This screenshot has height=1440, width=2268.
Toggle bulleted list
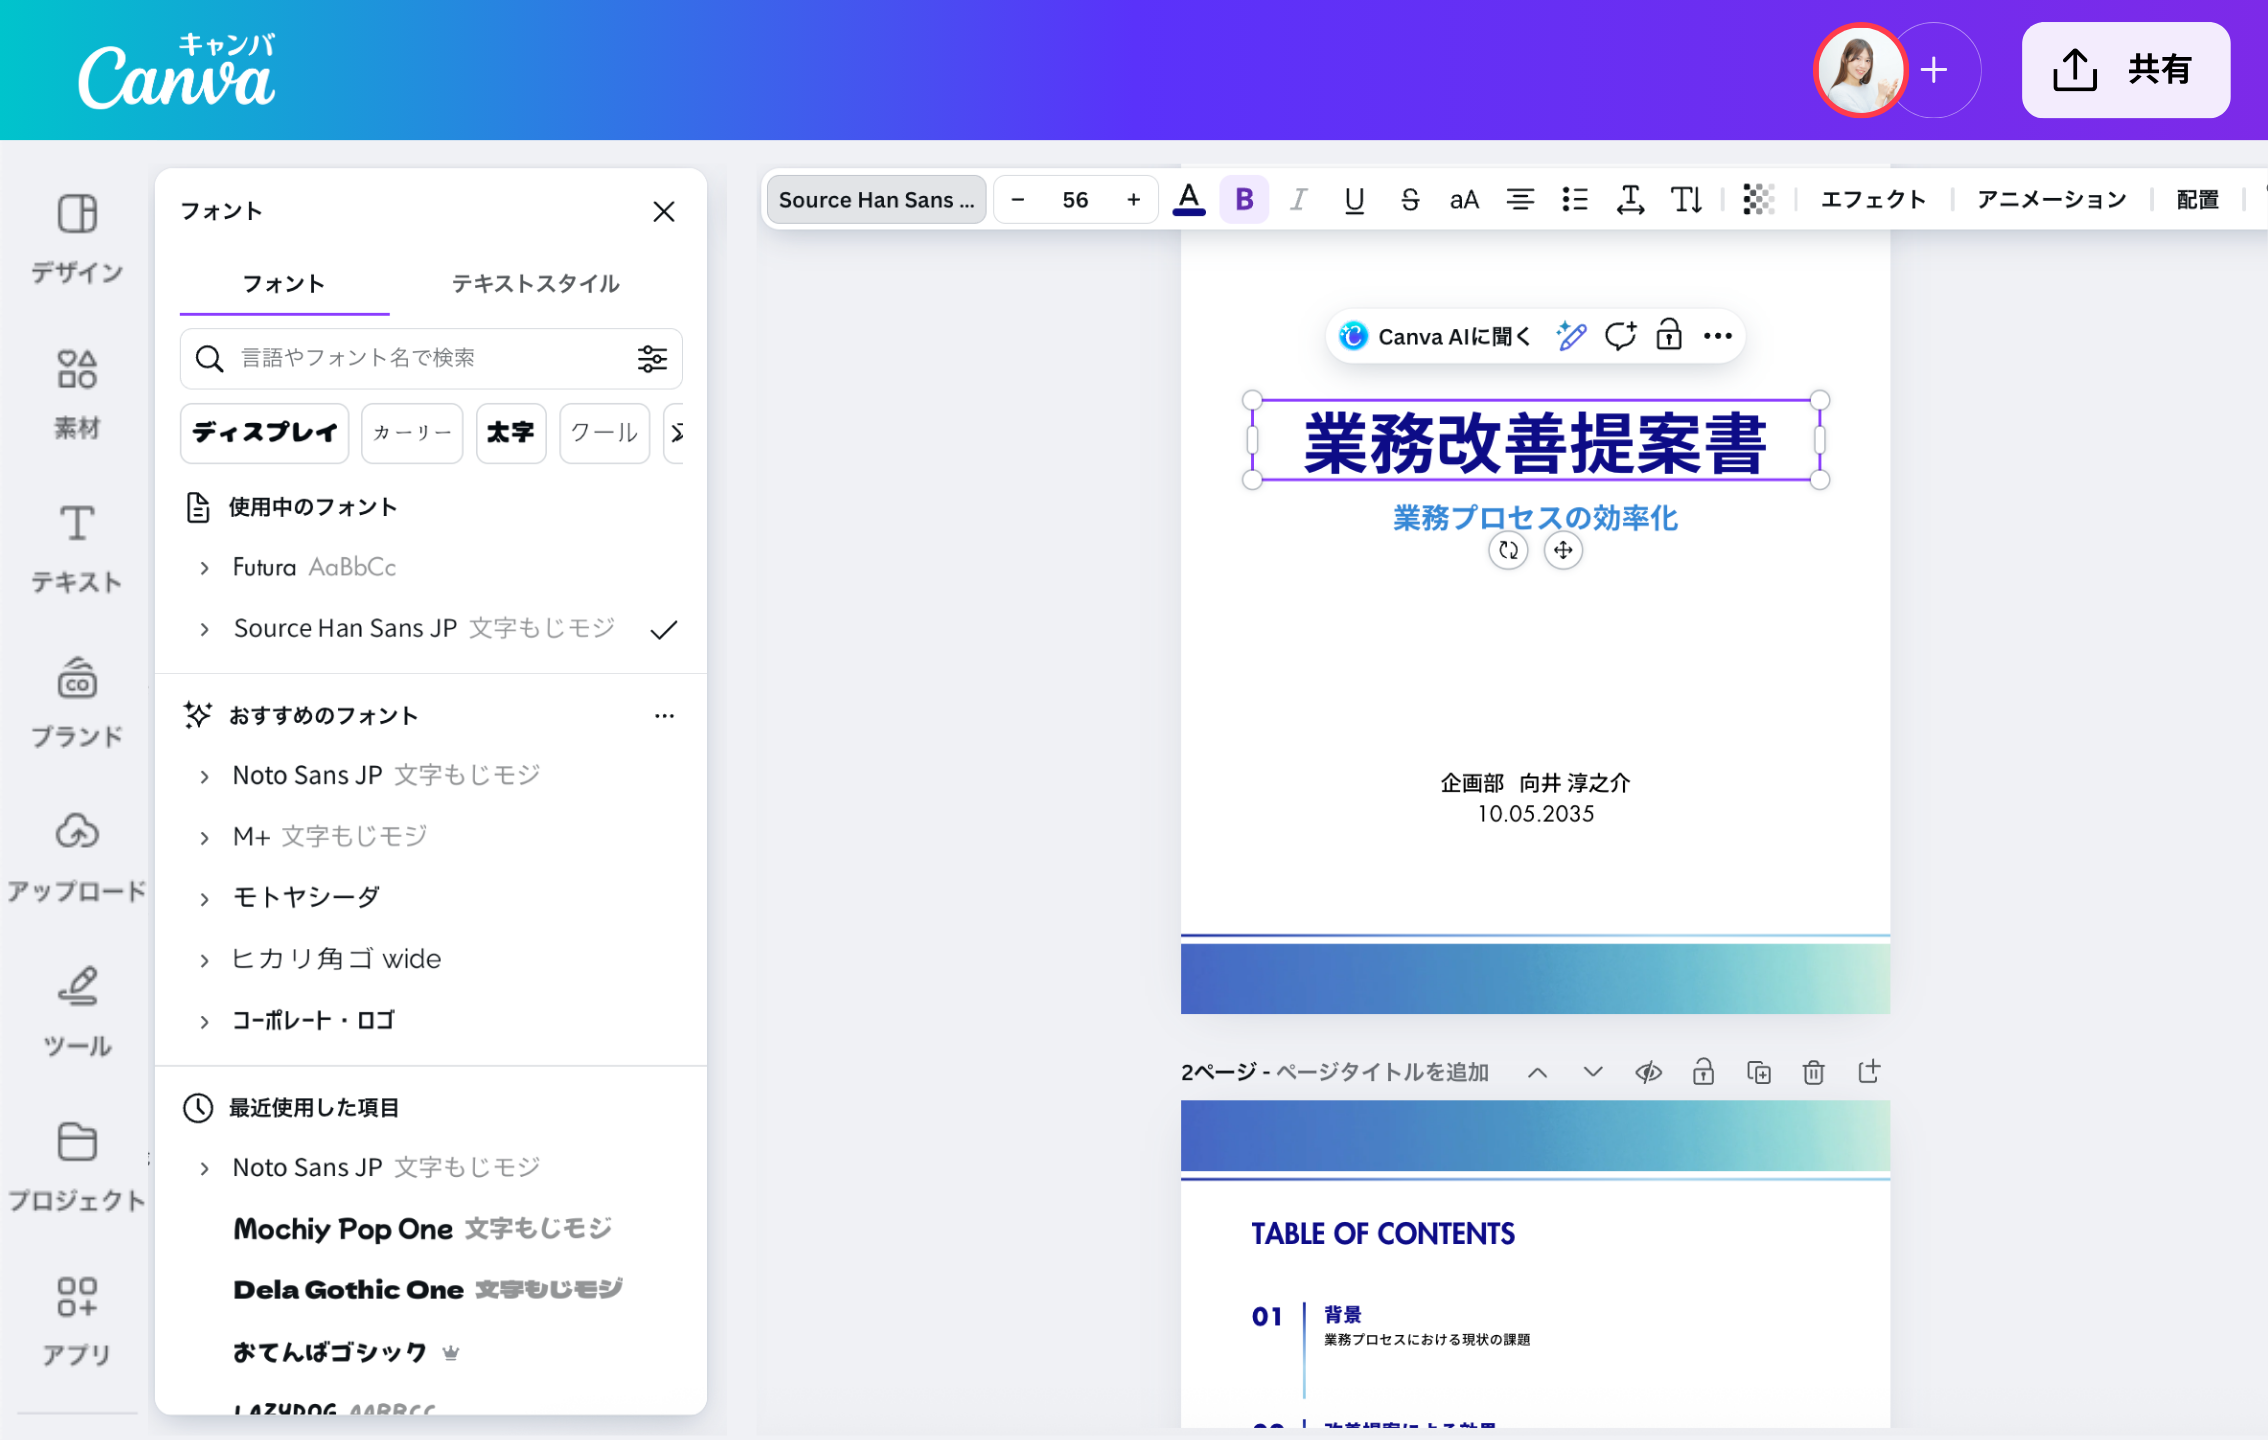coord(1575,200)
